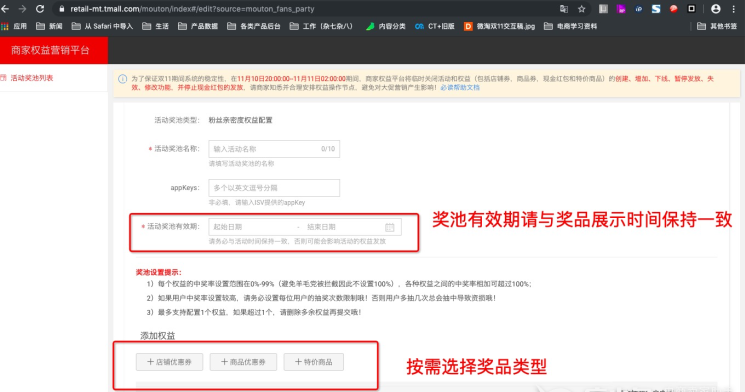This screenshot has width=745, height=392.
Task: Open the 新闻 bookmark folder
Action: pyautogui.click(x=49, y=26)
